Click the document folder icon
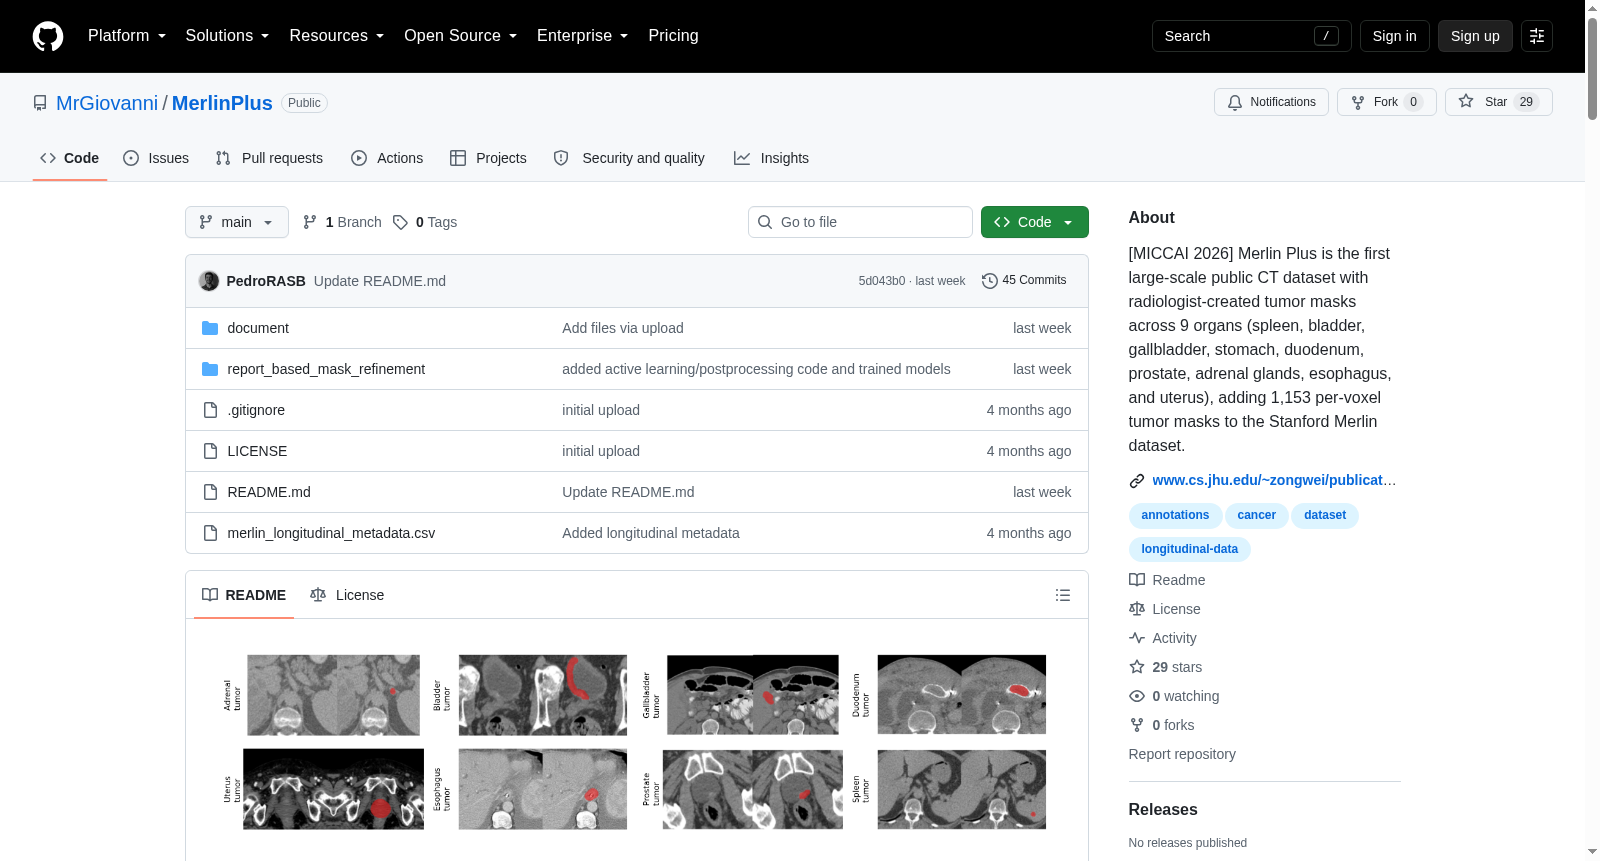Viewport: 1600px width, 861px height. click(x=210, y=328)
